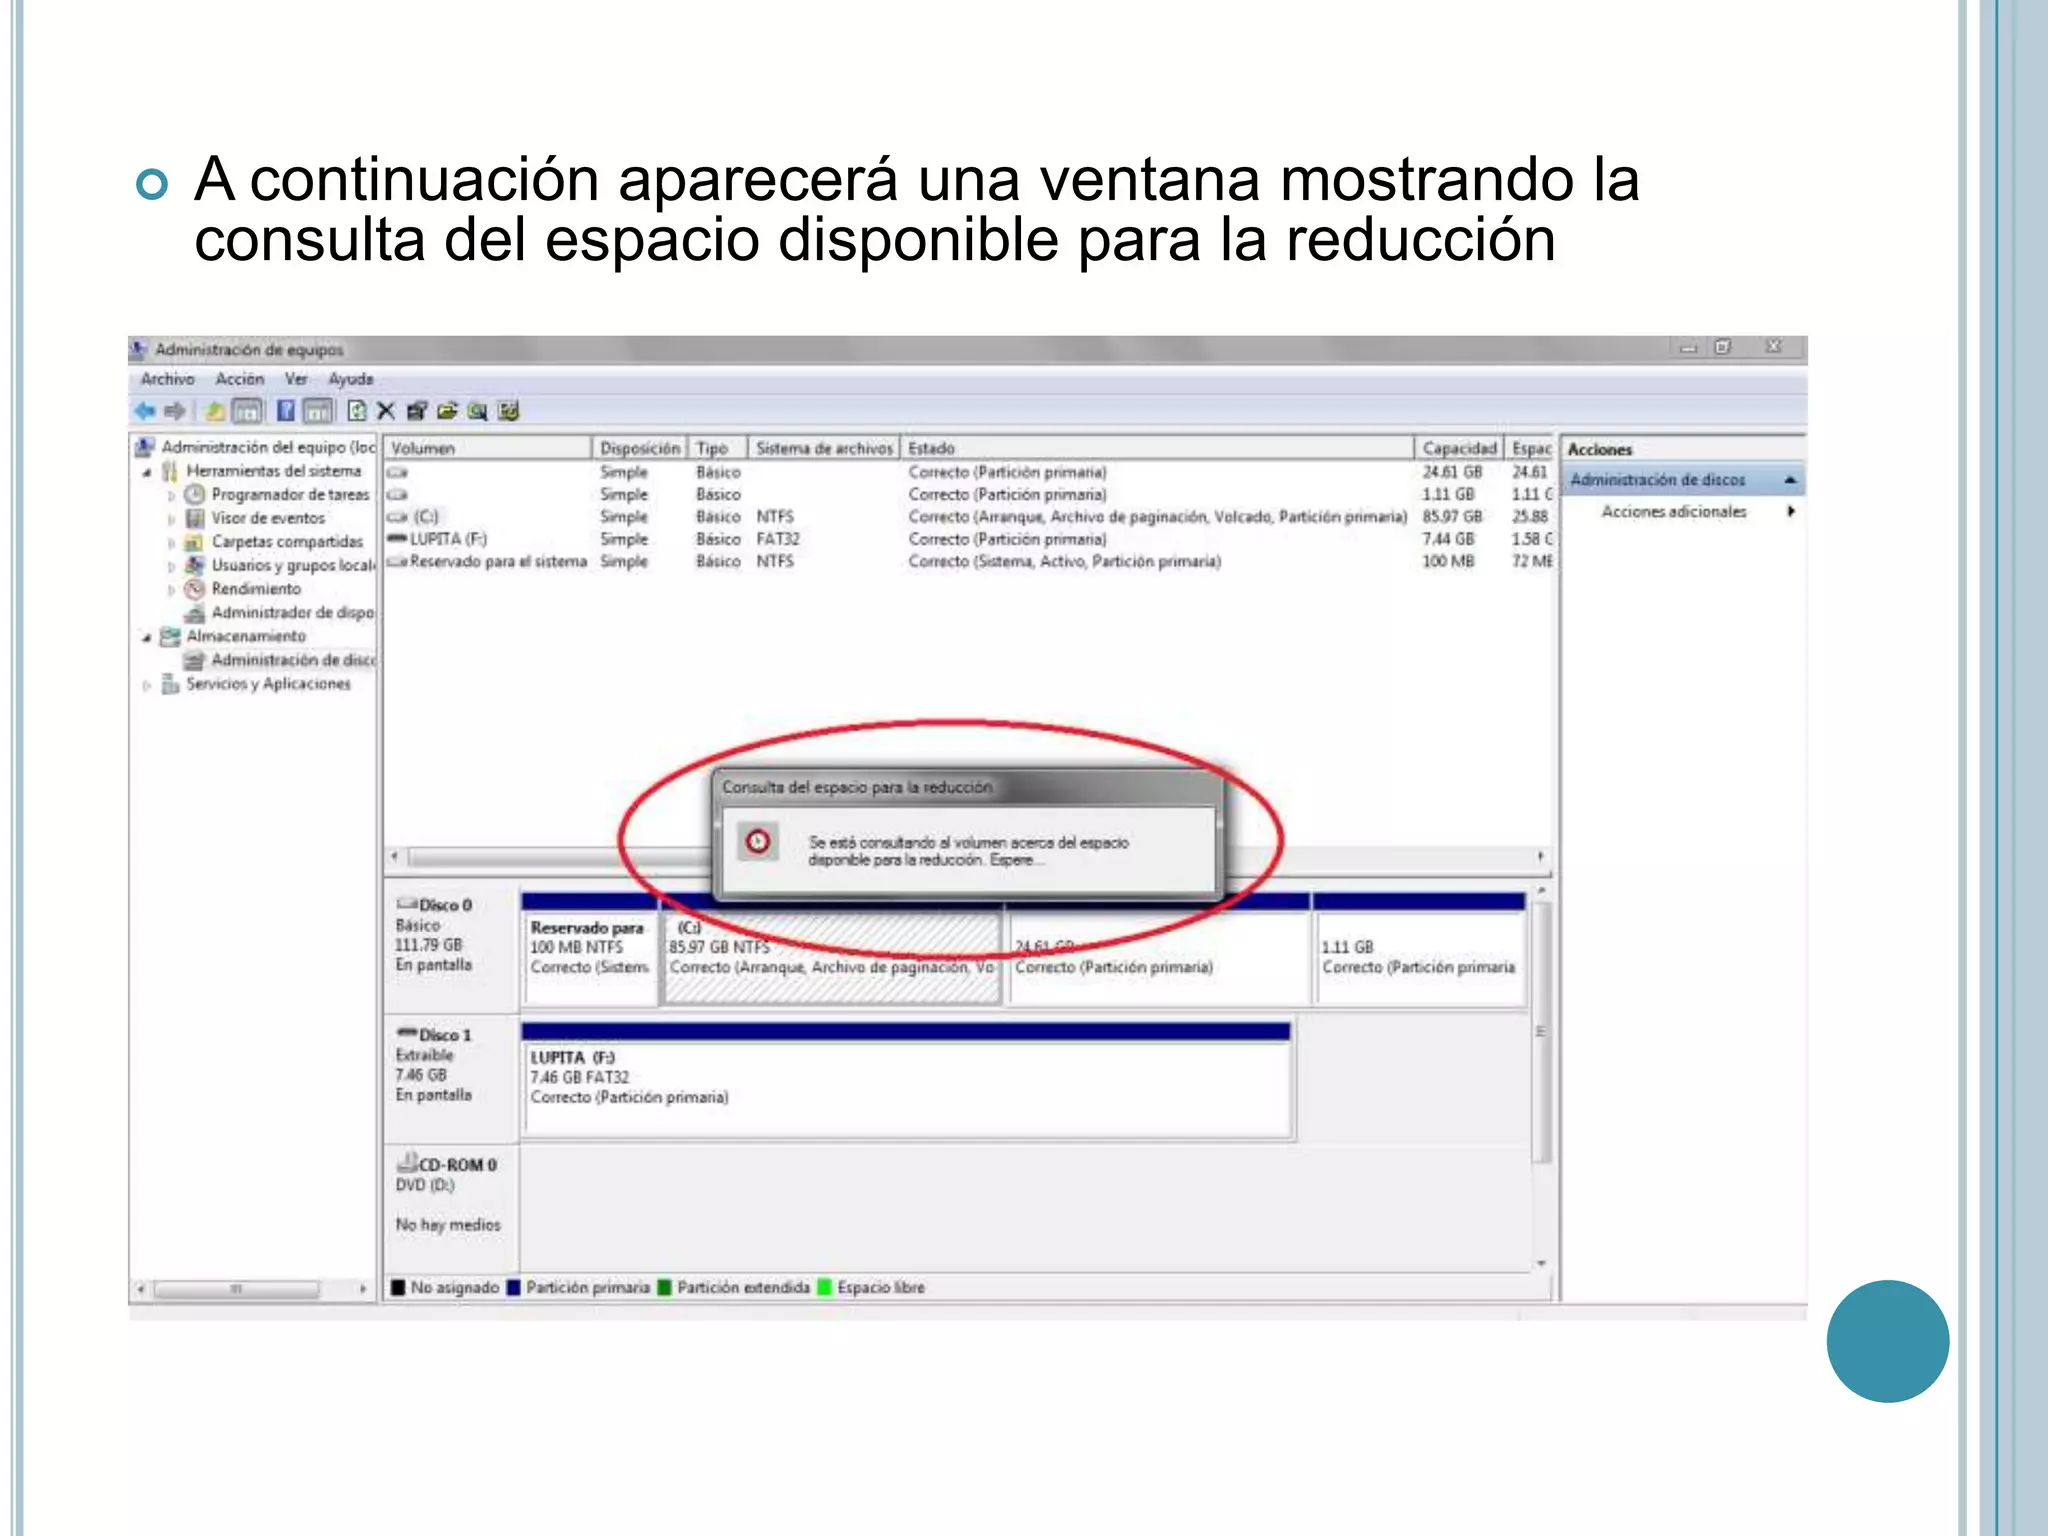Click the Programador de tareas clock icon

pos(195,494)
